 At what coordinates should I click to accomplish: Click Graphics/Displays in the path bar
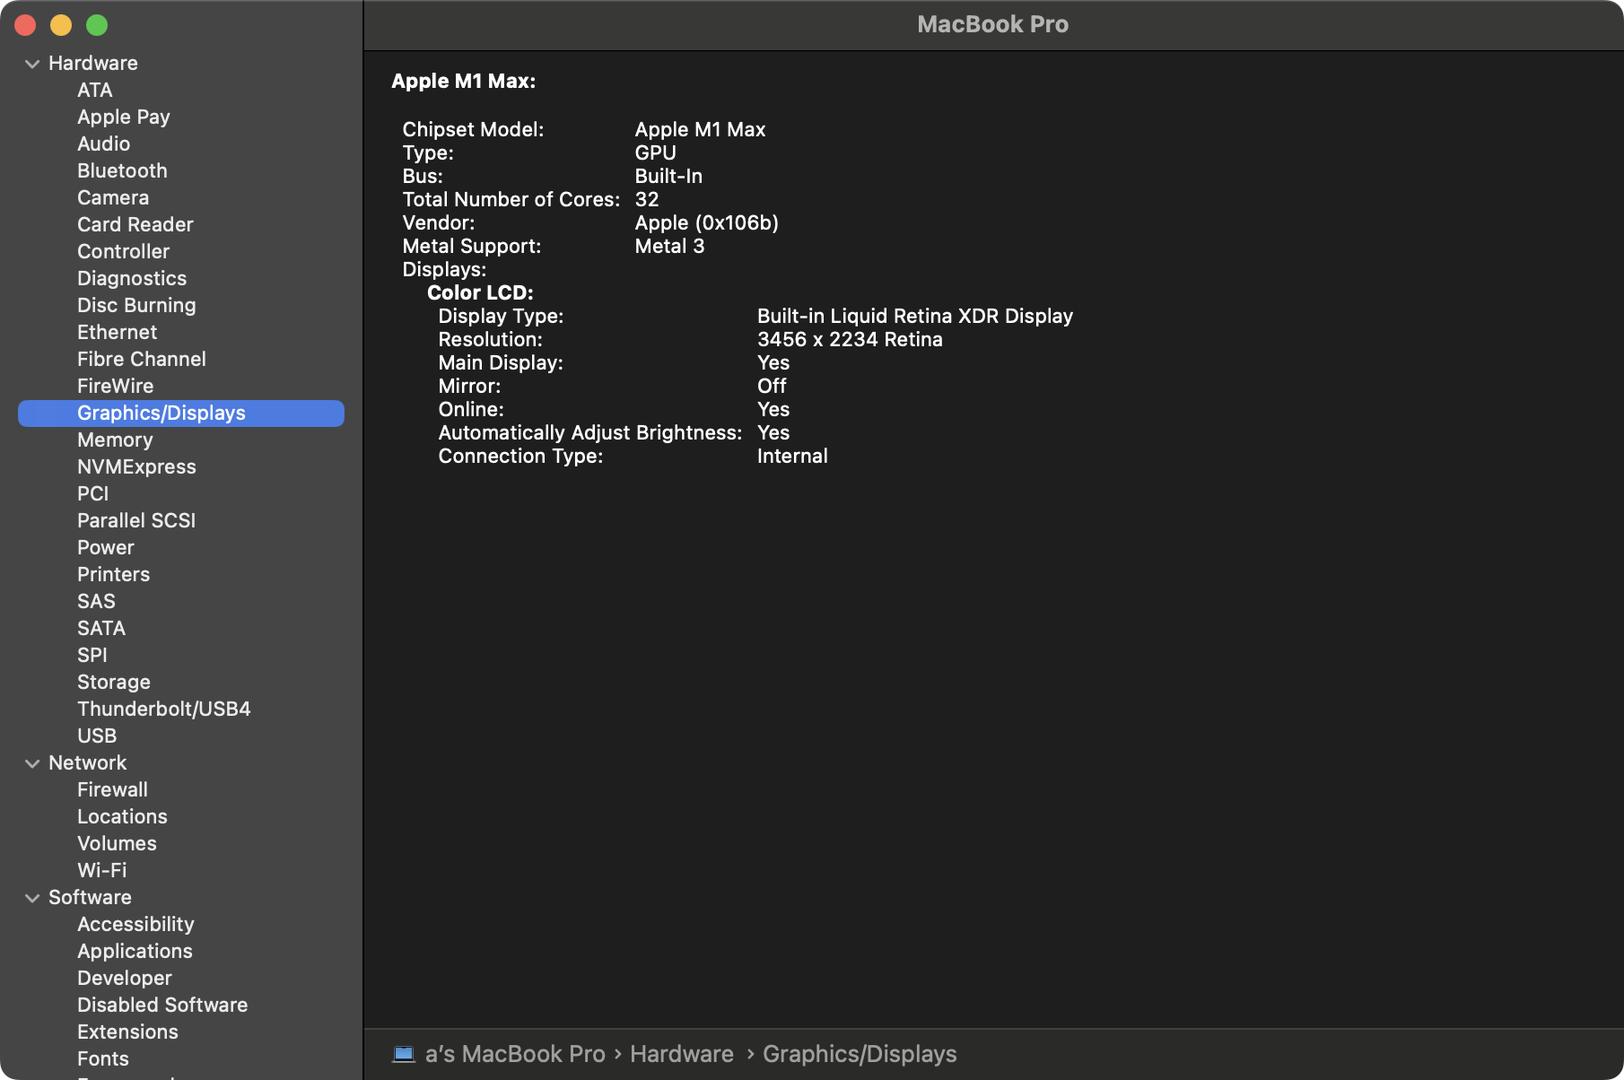click(x=860, y=1055)
